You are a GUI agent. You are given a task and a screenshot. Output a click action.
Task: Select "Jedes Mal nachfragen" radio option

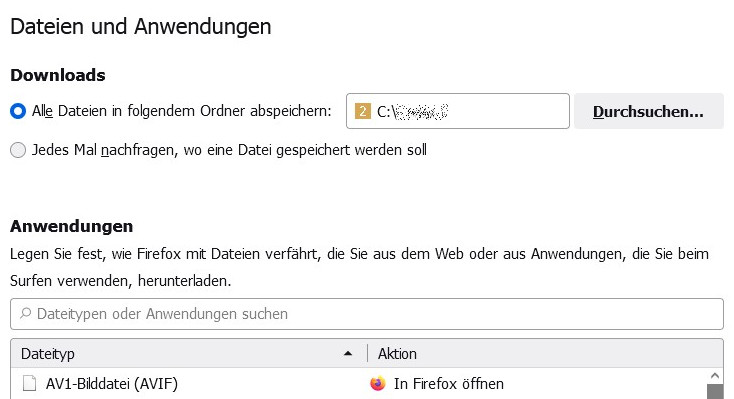(x=18, y=150)
